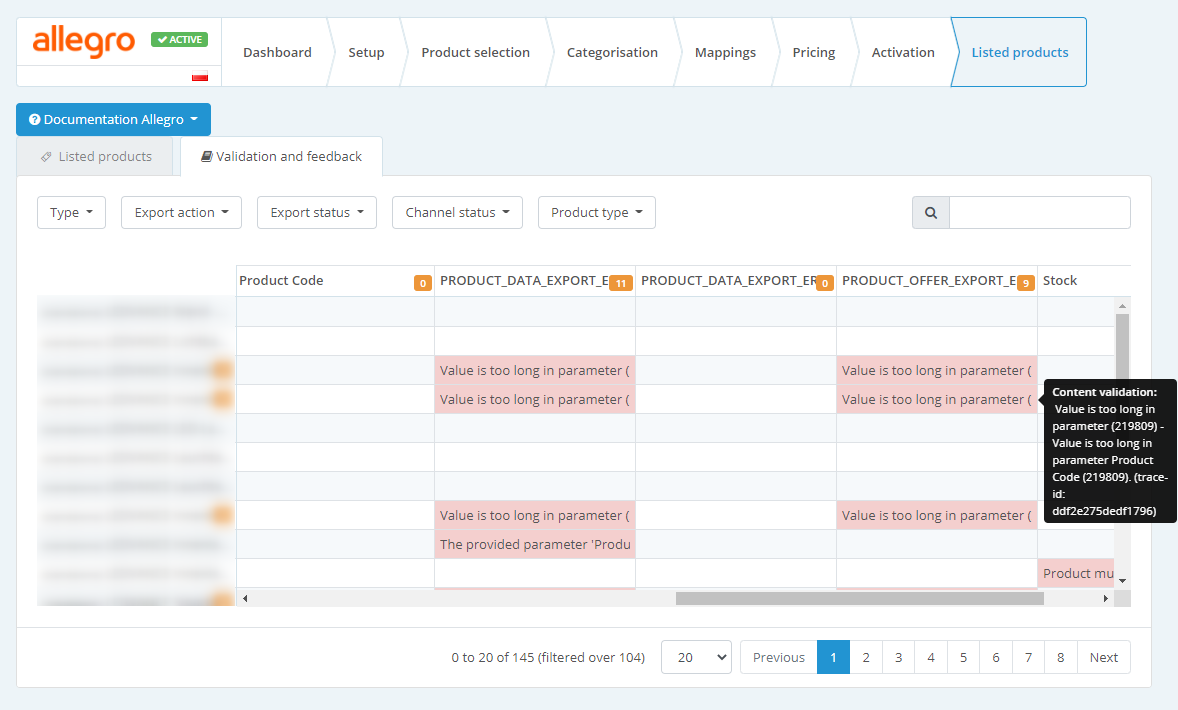Click the Poland flag icon
Screen dimensions: 1178x710
[x=199, y=77]
